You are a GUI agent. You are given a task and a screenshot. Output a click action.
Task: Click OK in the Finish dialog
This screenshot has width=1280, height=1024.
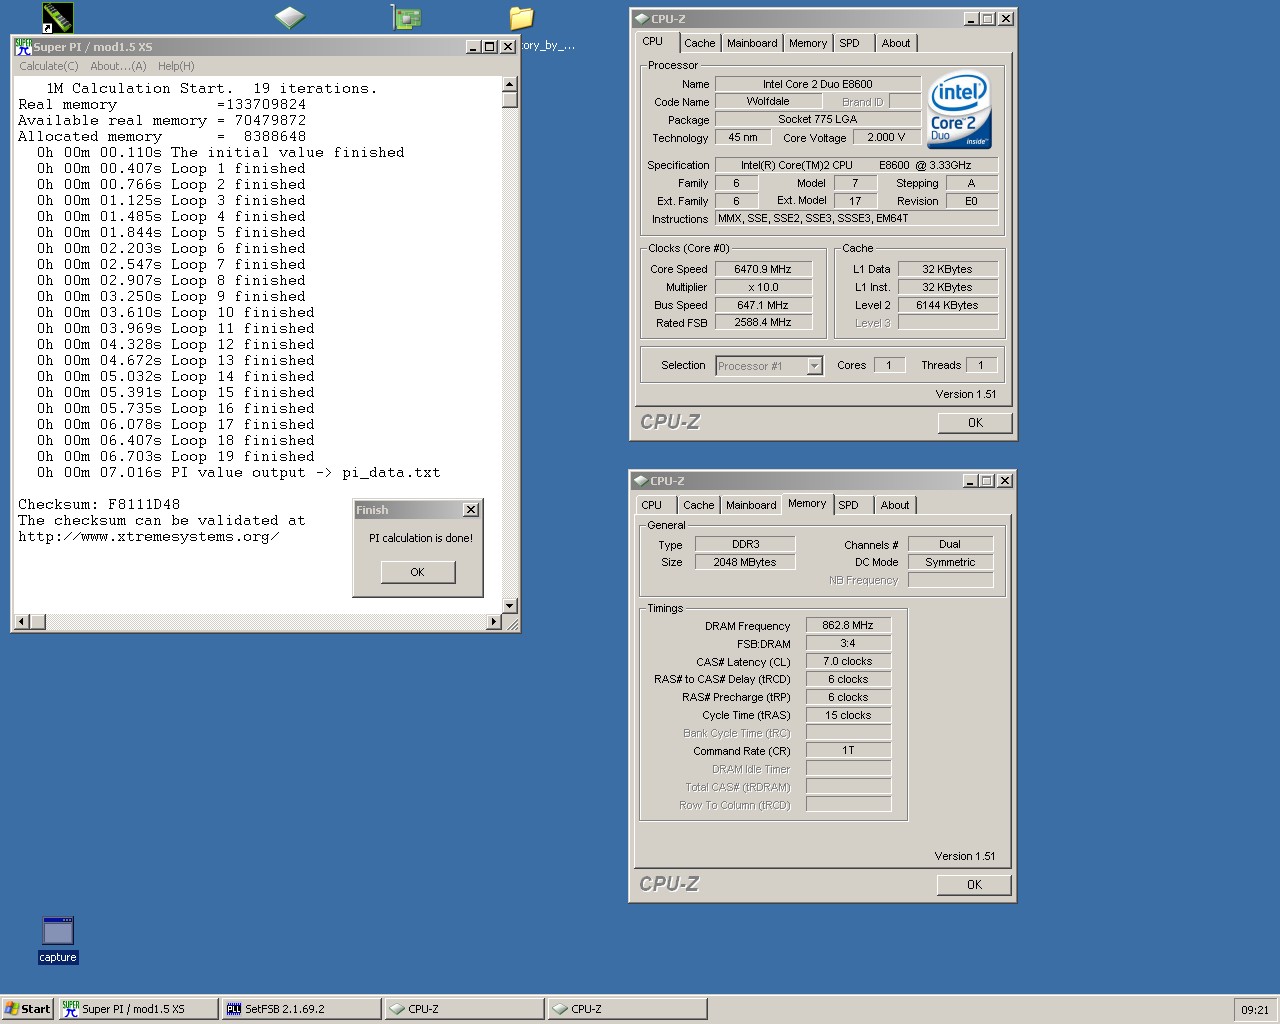418,572
